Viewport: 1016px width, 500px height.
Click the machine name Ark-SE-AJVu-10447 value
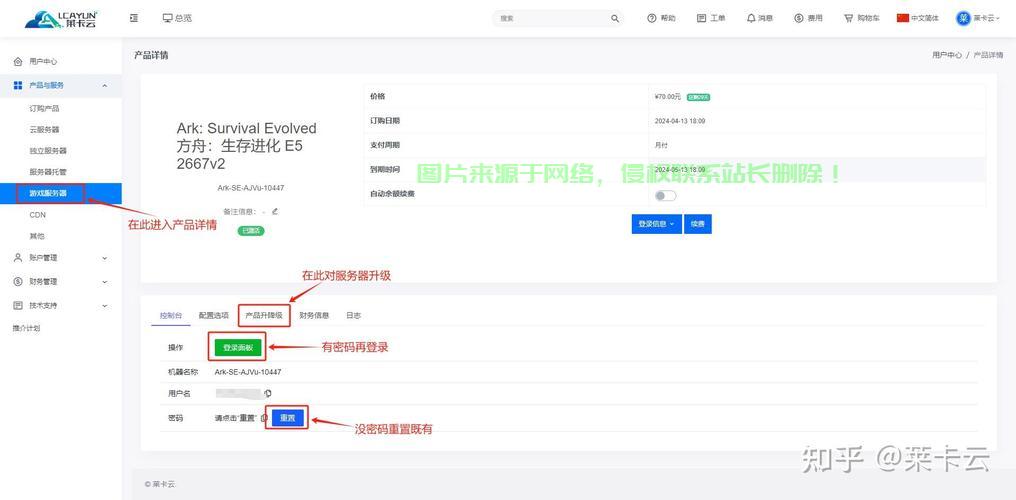point(248,372)
